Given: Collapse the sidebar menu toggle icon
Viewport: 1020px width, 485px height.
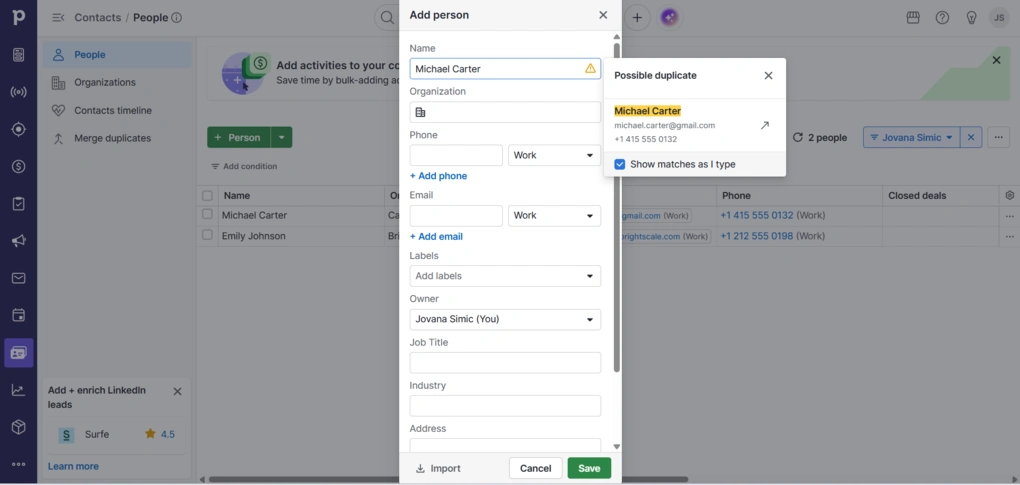Looking at the screenshot, I should 58,18.
